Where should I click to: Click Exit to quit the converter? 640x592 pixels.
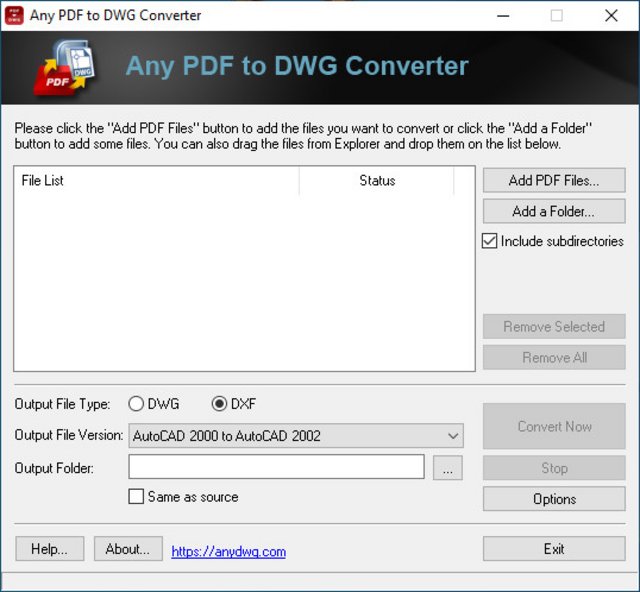[554, 549]
